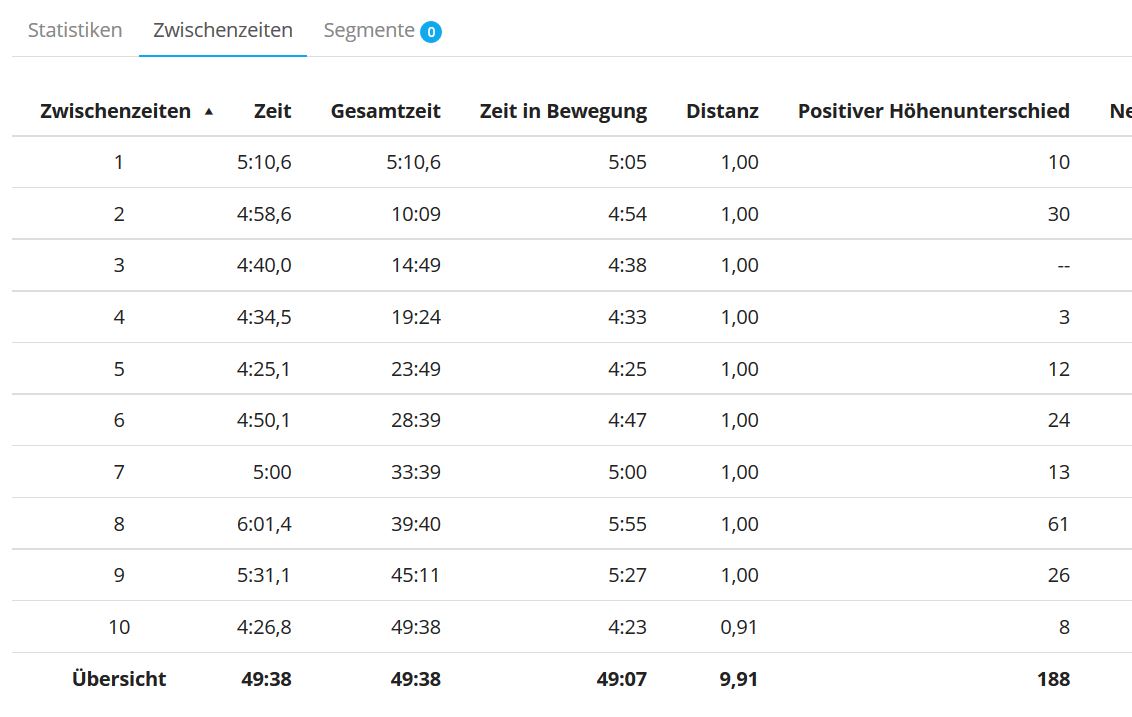The height and width of the screenshot is (717, 1132).
Task: Click the 6:01,4 time of split 8
Action: pos(264,524)
